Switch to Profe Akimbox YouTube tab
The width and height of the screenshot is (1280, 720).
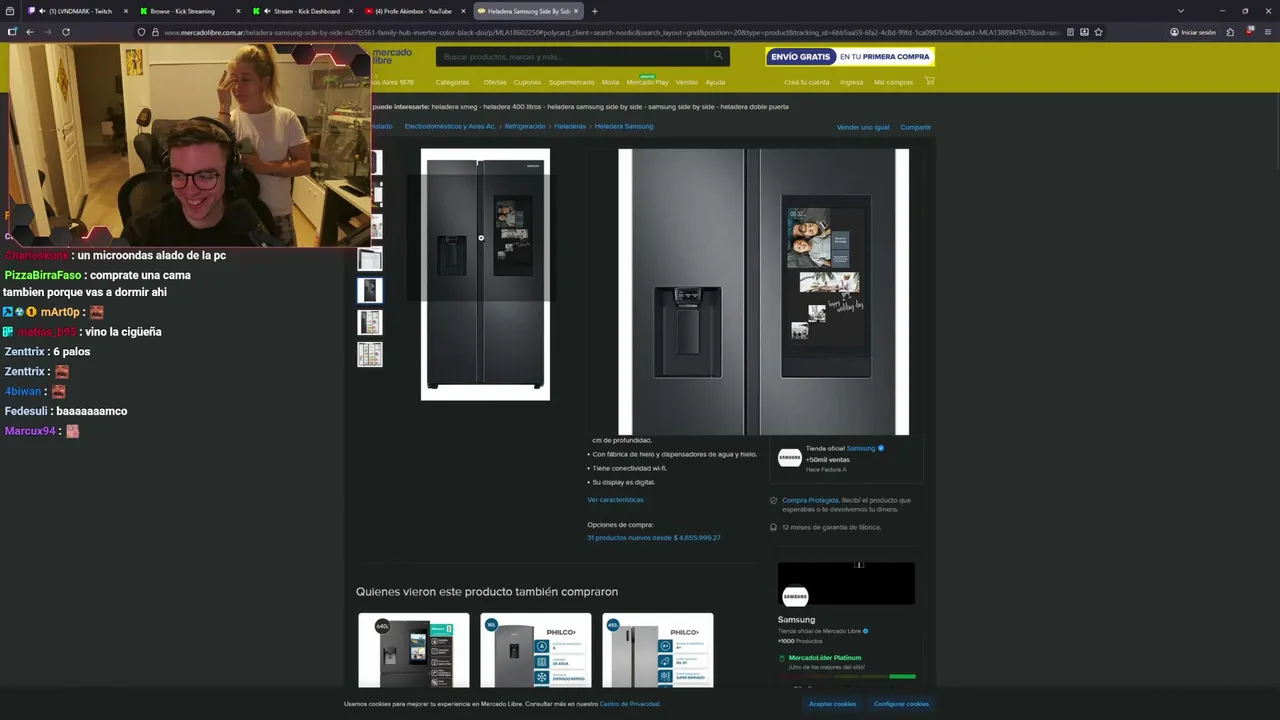tap(414, 11)
